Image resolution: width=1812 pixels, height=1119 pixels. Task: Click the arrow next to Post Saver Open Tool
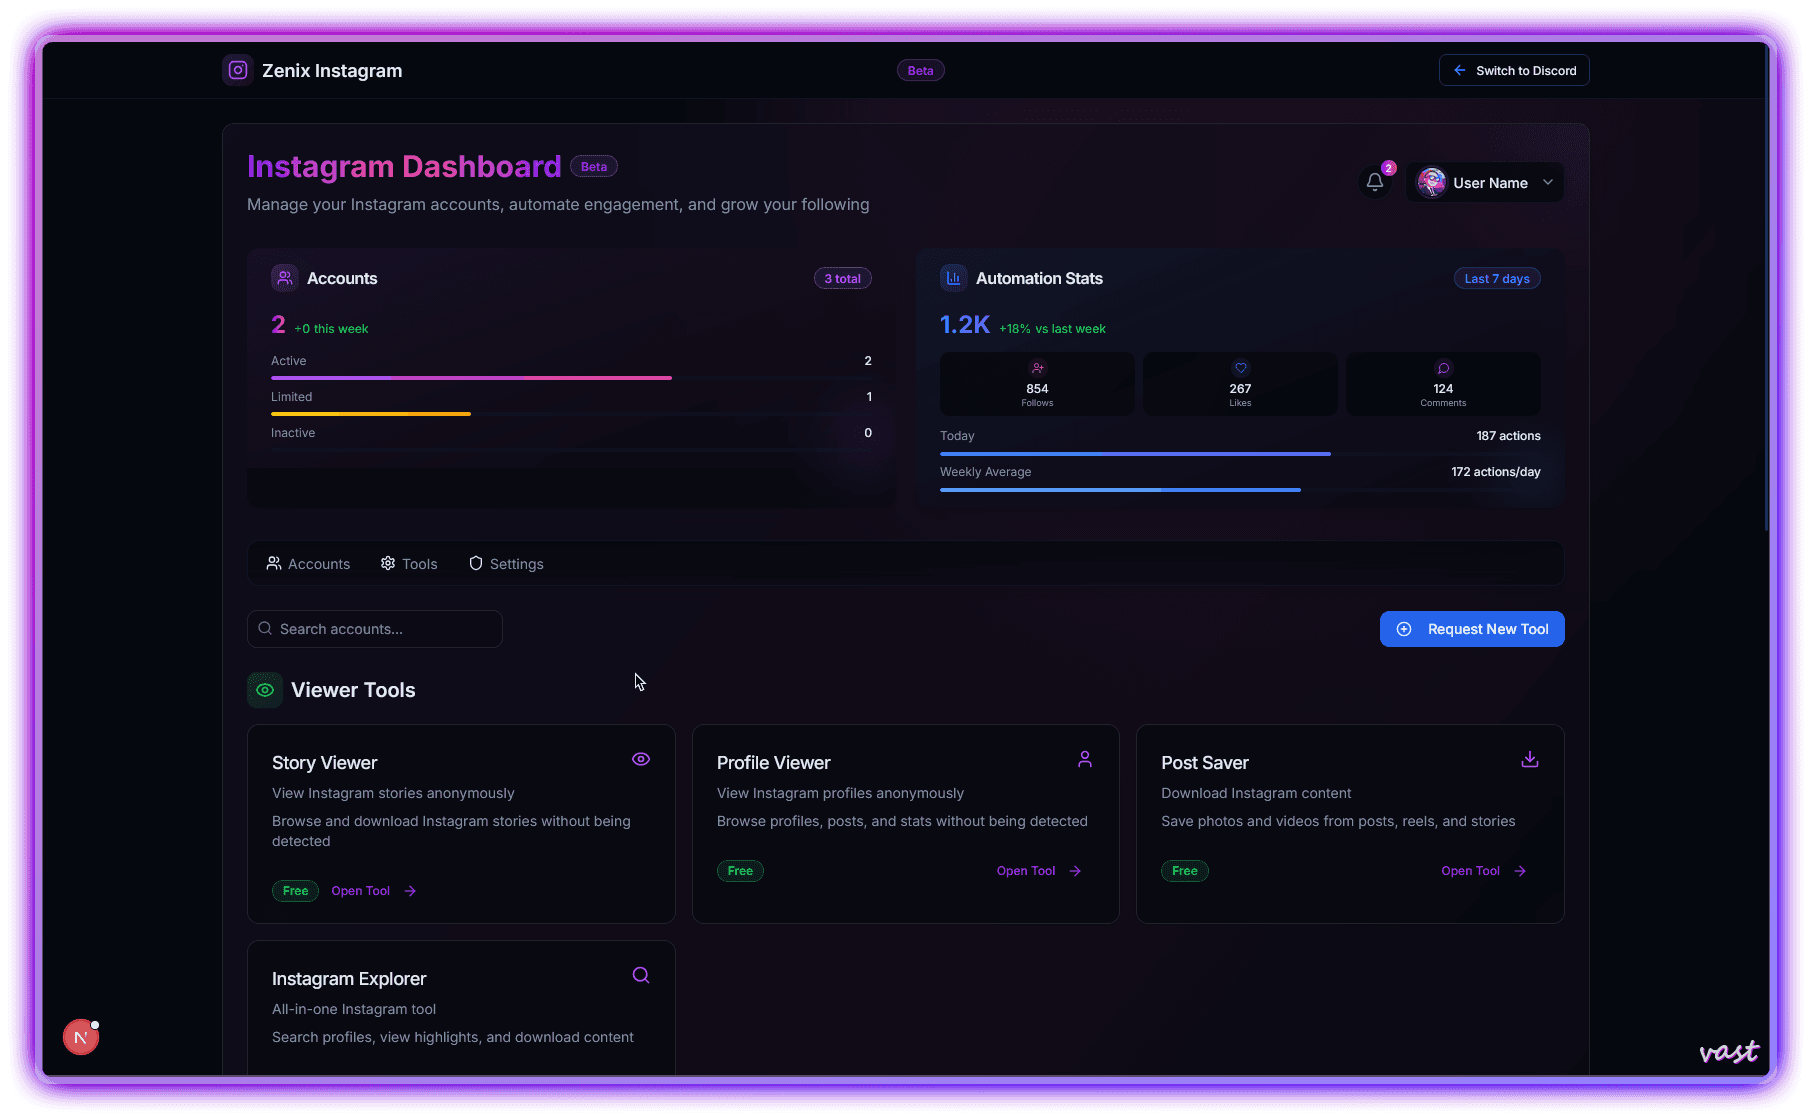tap(1520, 871)
